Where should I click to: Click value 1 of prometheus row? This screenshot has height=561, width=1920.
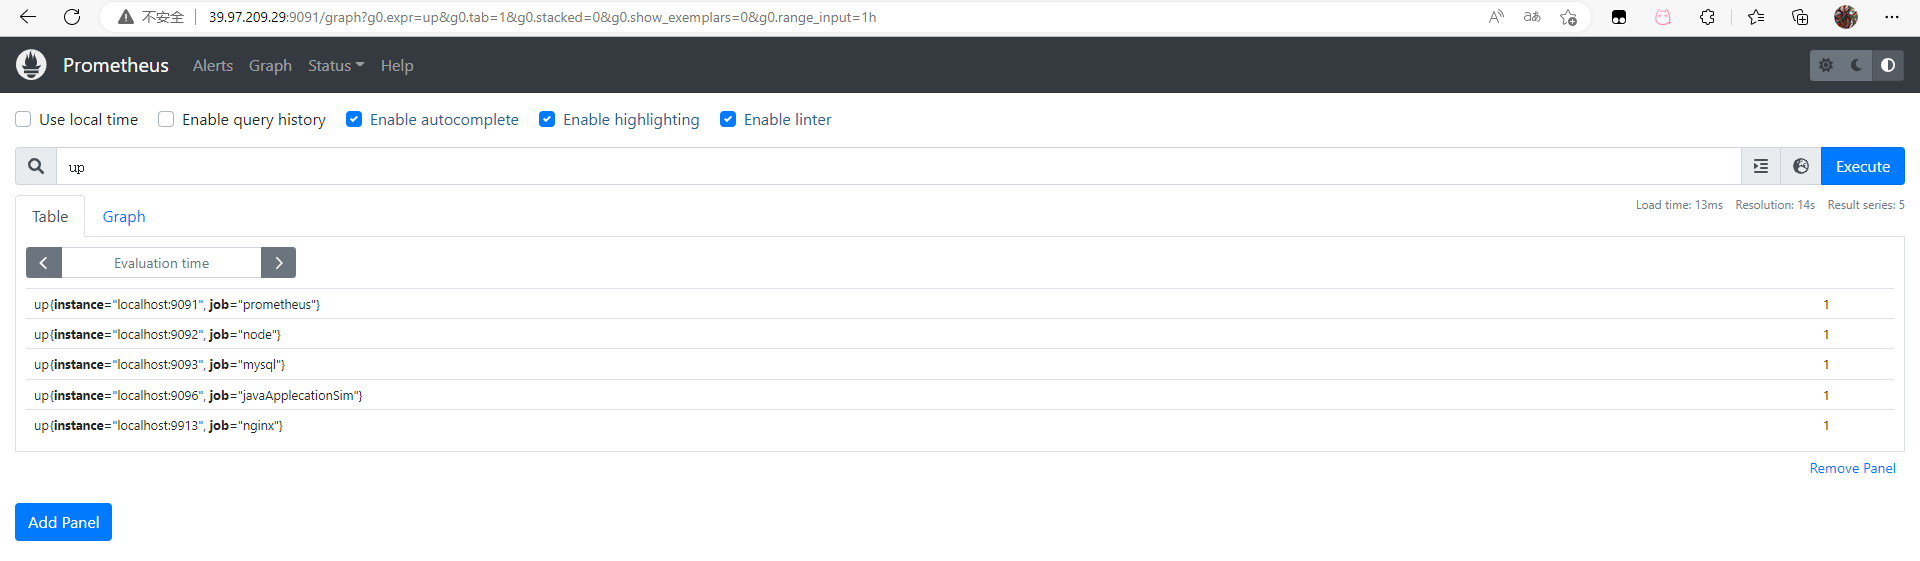click(x=1826, y=304)
